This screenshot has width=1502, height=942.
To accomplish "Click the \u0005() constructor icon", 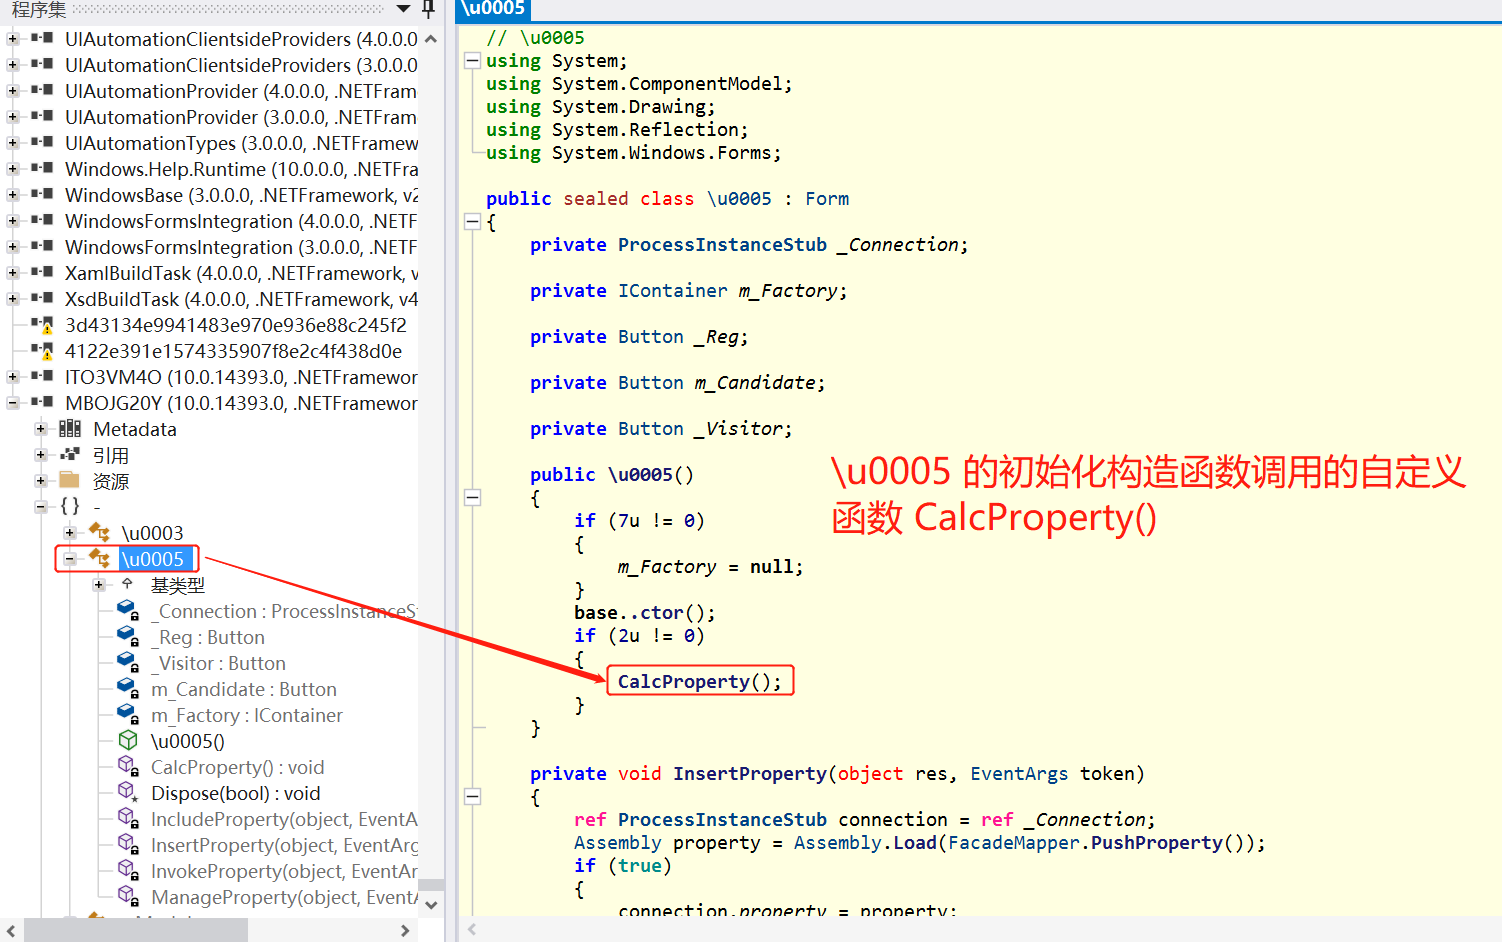I will pyautogui.click(x=128, y=740).
